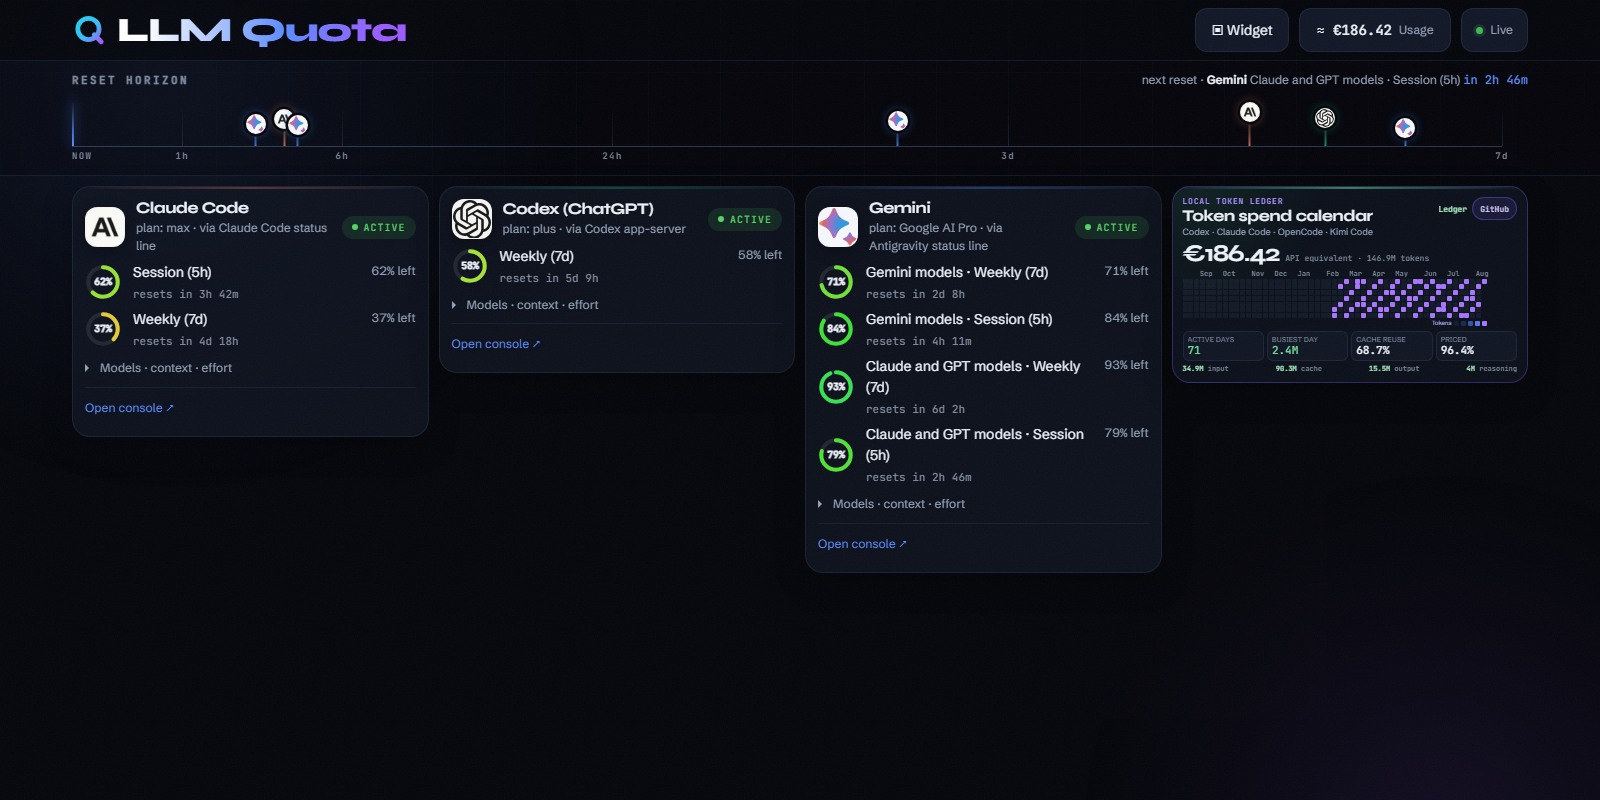Select the Claude marker before the 6h tick
This screenshot has width=1600, height=800.
(x=283, y=119)
